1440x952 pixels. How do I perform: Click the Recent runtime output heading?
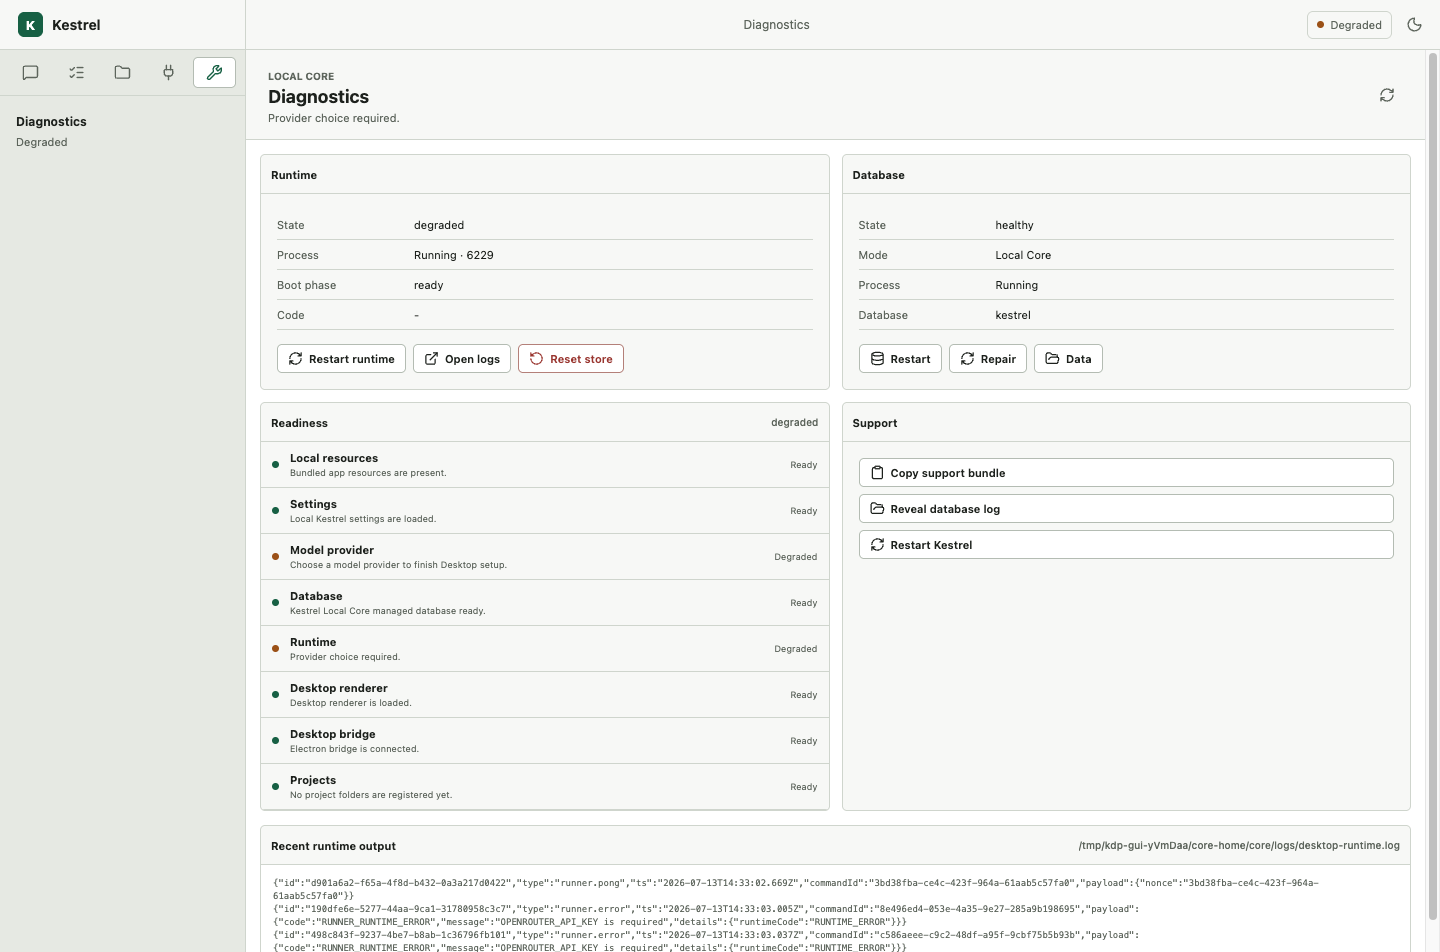click(333, 846)
